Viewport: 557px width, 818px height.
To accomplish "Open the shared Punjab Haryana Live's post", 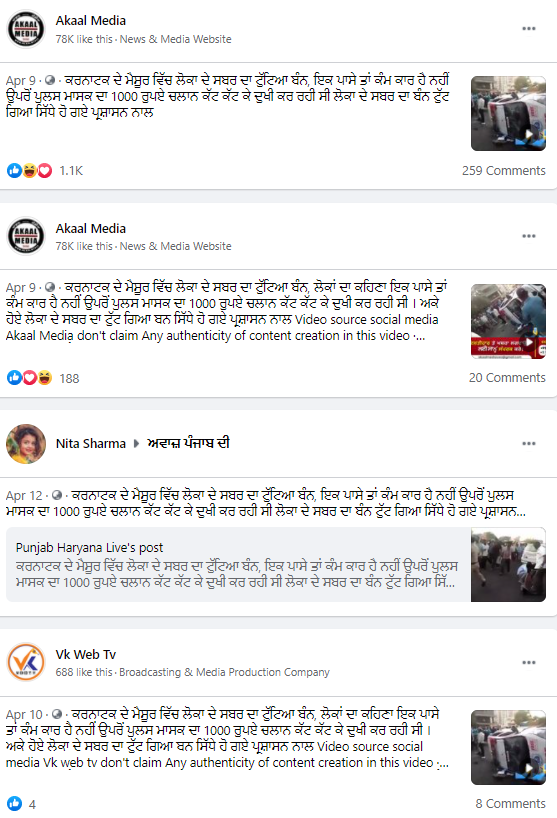I will tap(276, 564).
